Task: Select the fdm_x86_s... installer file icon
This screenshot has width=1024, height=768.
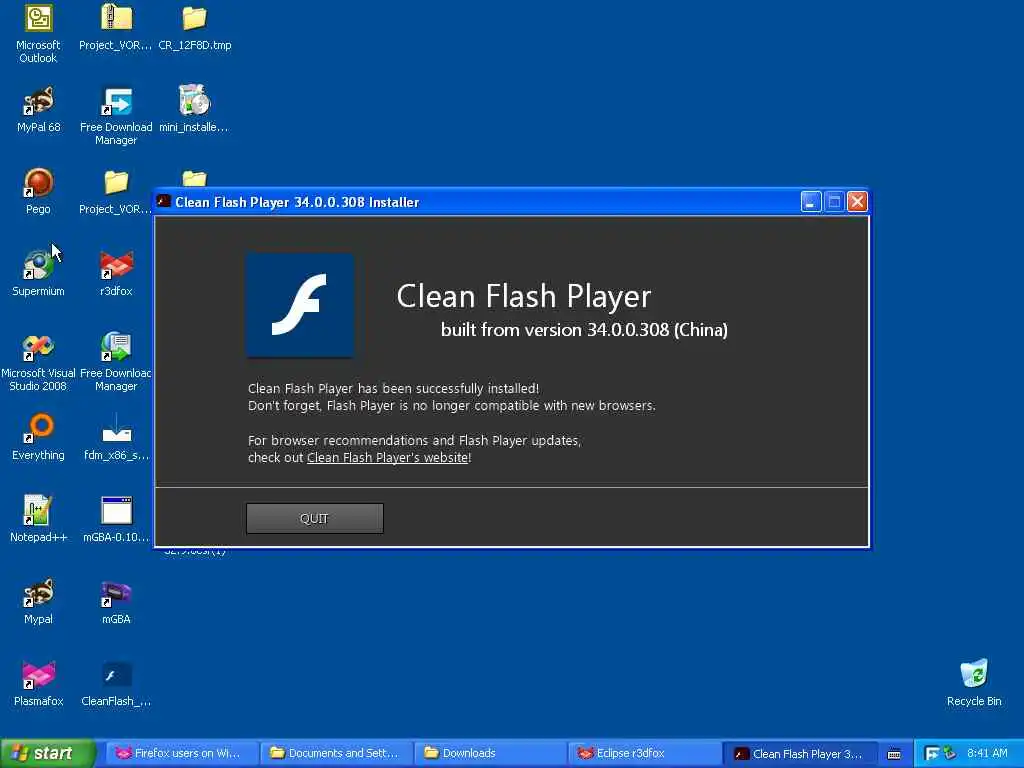Action: pos(116,429)
